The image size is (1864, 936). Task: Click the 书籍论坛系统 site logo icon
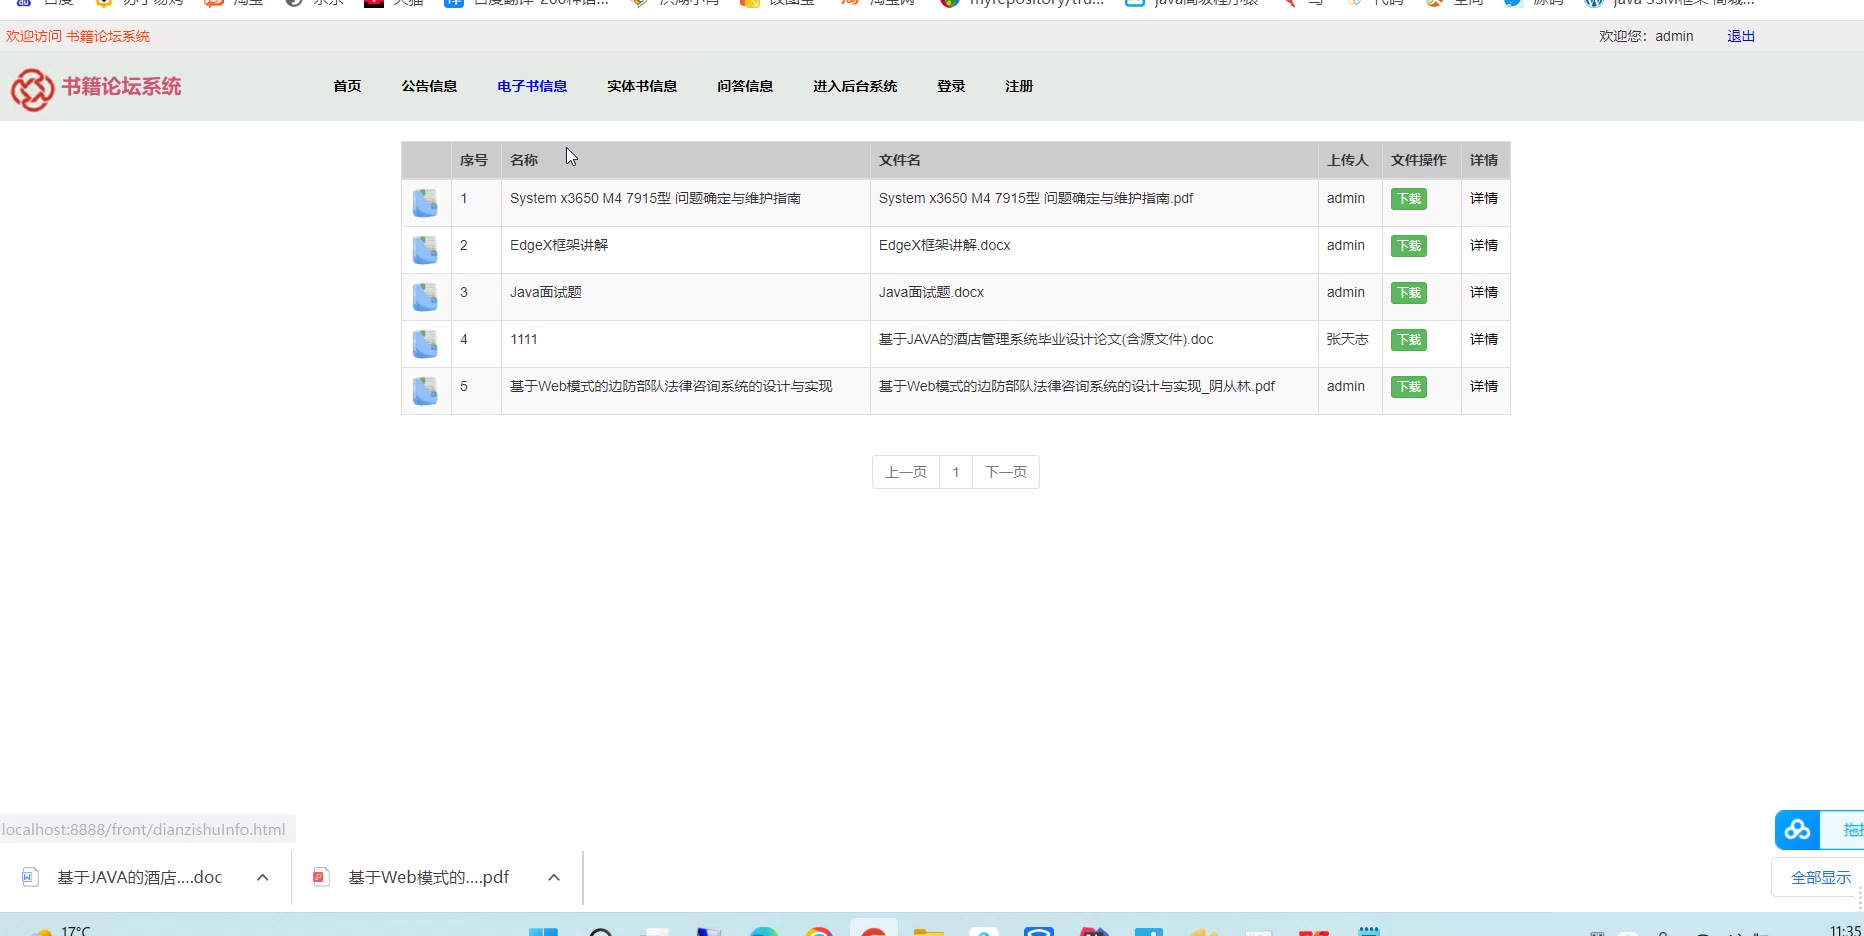[32, 89]
